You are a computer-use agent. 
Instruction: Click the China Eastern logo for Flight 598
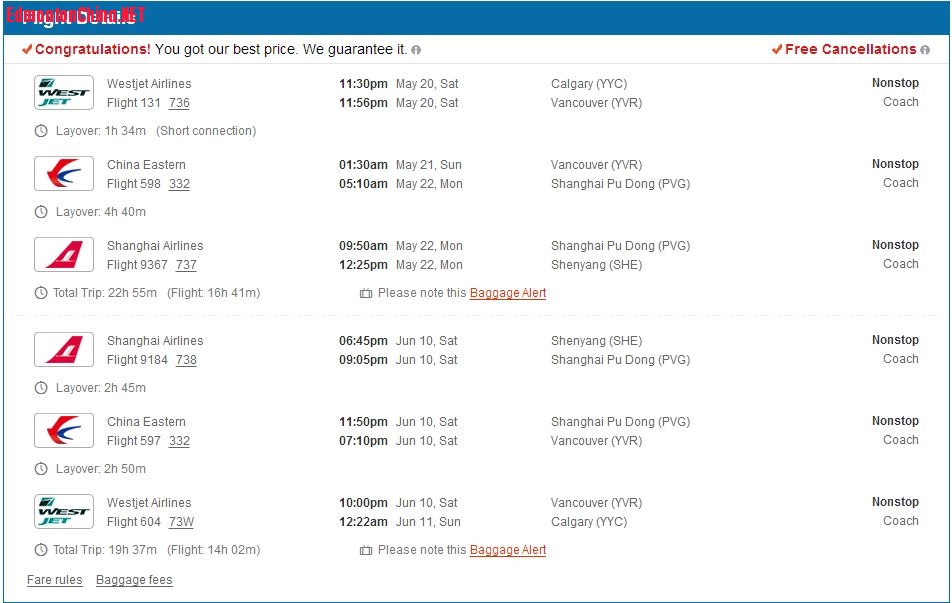tap(64, 174)
